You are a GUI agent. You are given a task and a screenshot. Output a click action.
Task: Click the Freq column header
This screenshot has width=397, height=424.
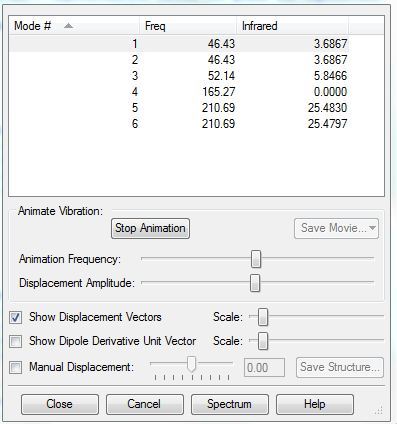click(188, 26)
